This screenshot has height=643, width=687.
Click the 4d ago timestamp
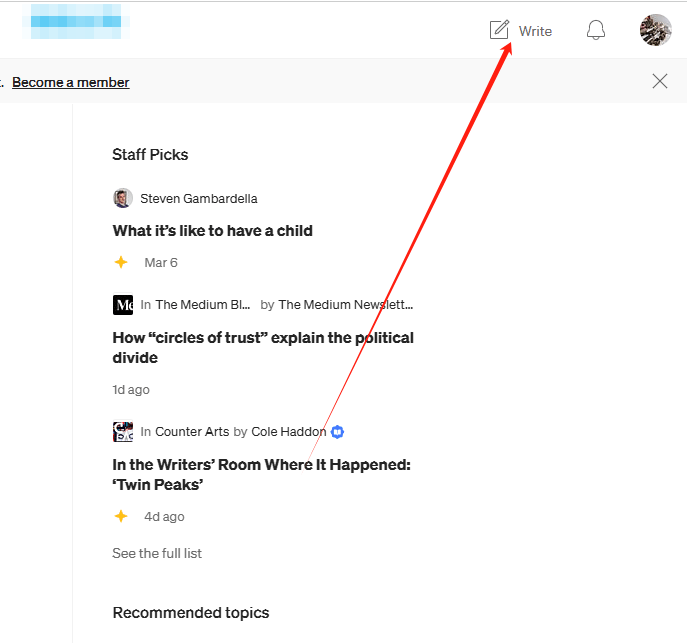tap(164, 517)
